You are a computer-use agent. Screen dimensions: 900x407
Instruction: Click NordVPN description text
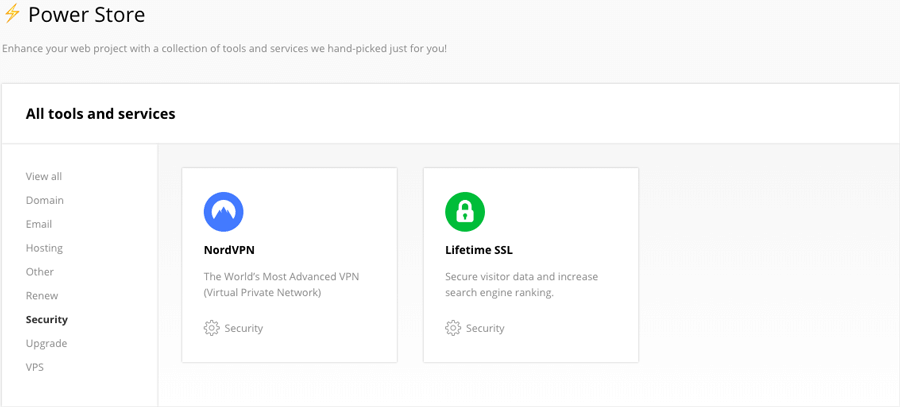pos(281,285)
